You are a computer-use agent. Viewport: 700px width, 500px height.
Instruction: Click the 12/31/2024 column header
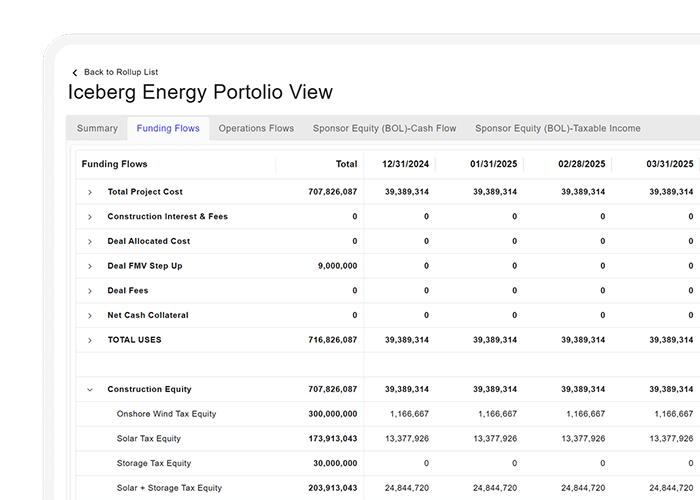click(x=405, y=164)
